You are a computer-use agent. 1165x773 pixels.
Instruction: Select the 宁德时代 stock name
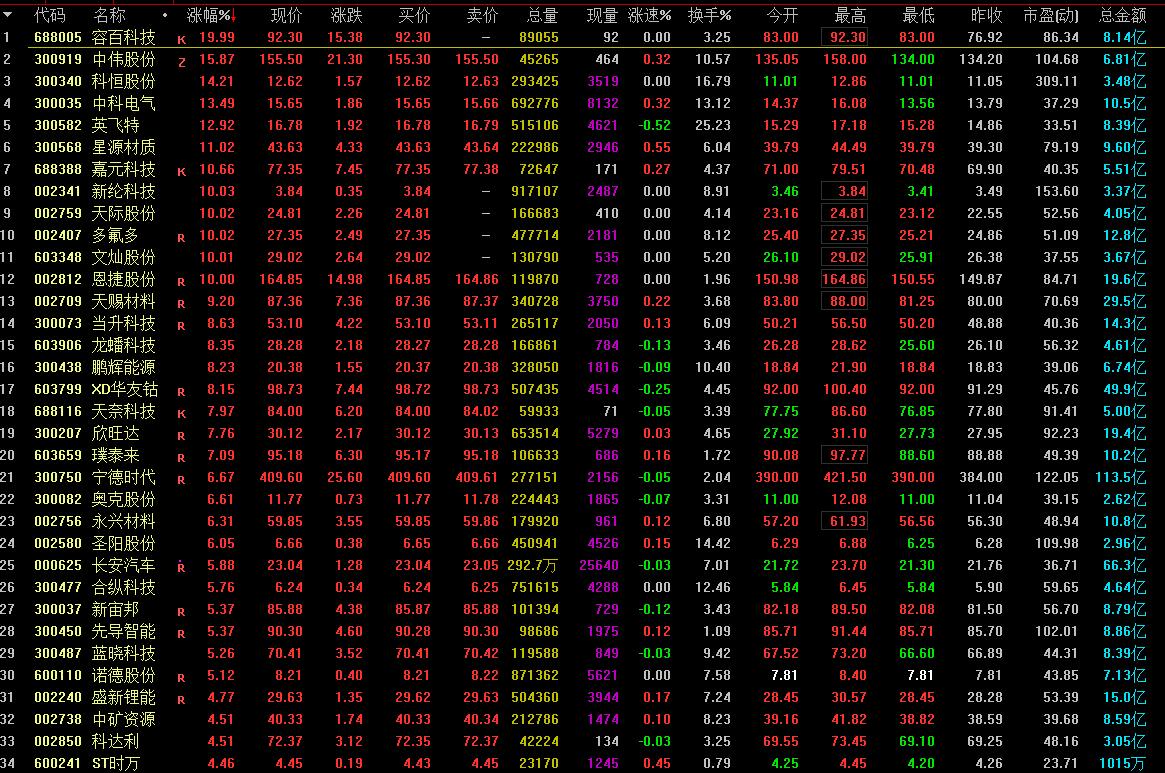(124, 477)
